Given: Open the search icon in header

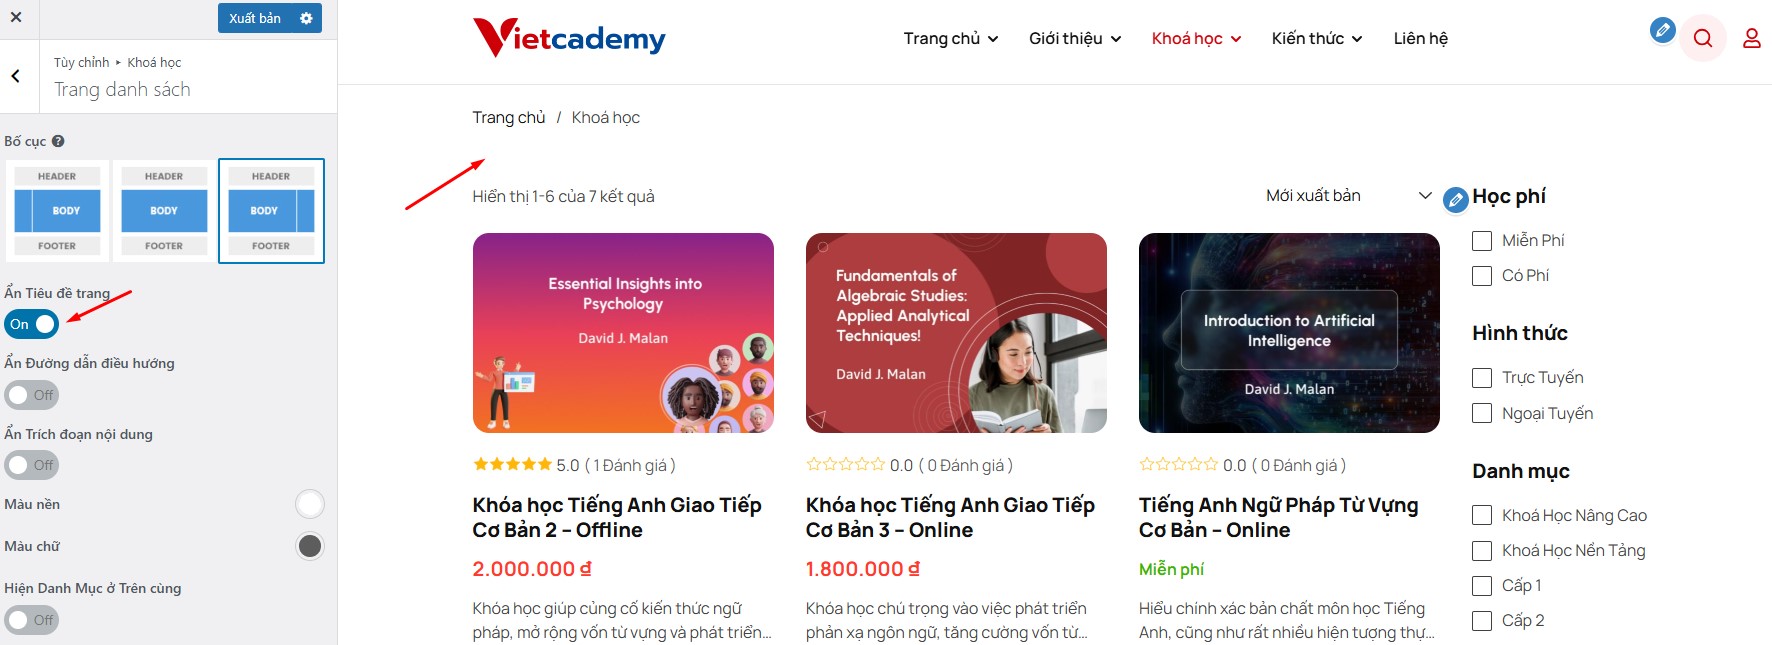Looking at the screenshot, I should coord(1703,38).
